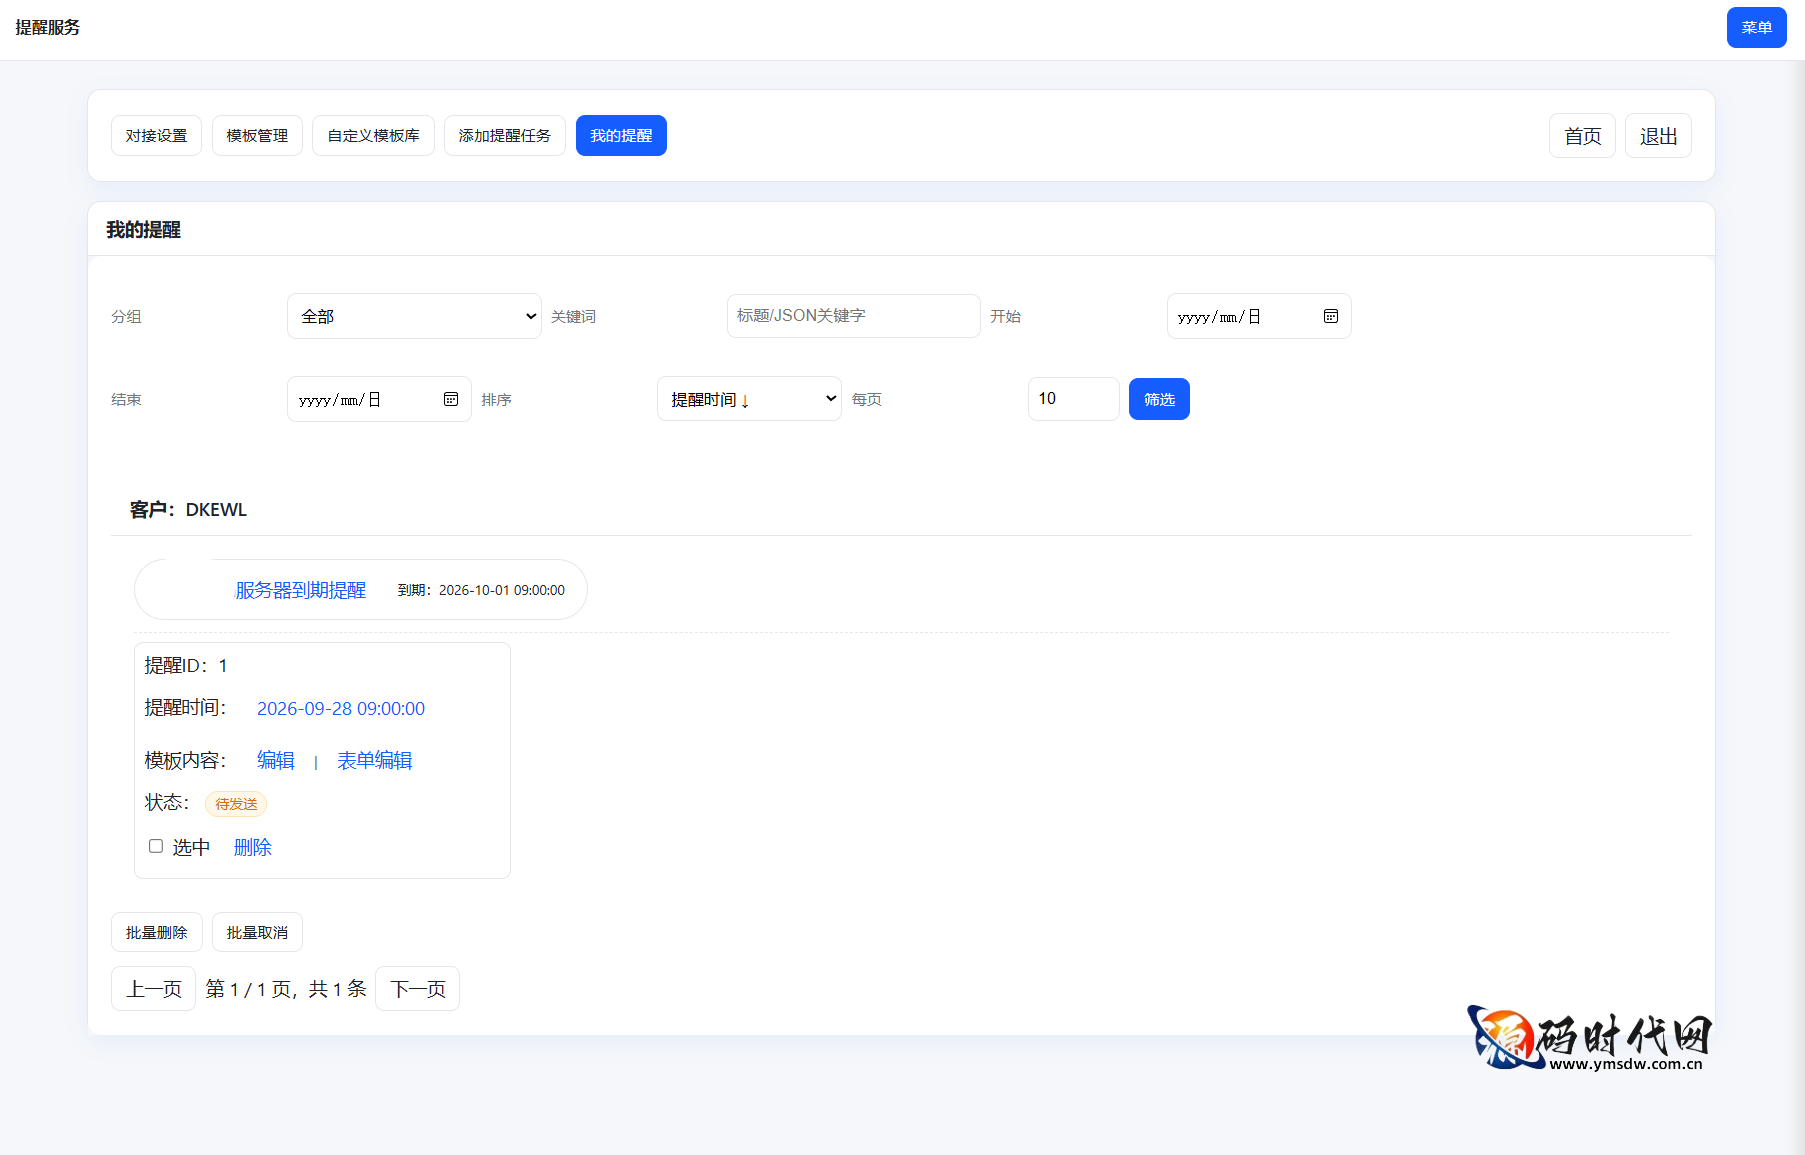Image resolution: width=1805 pixels, height=1155 pixels.
Task: Click the 源码时代网 watermark logo
Action: 1588,1038
